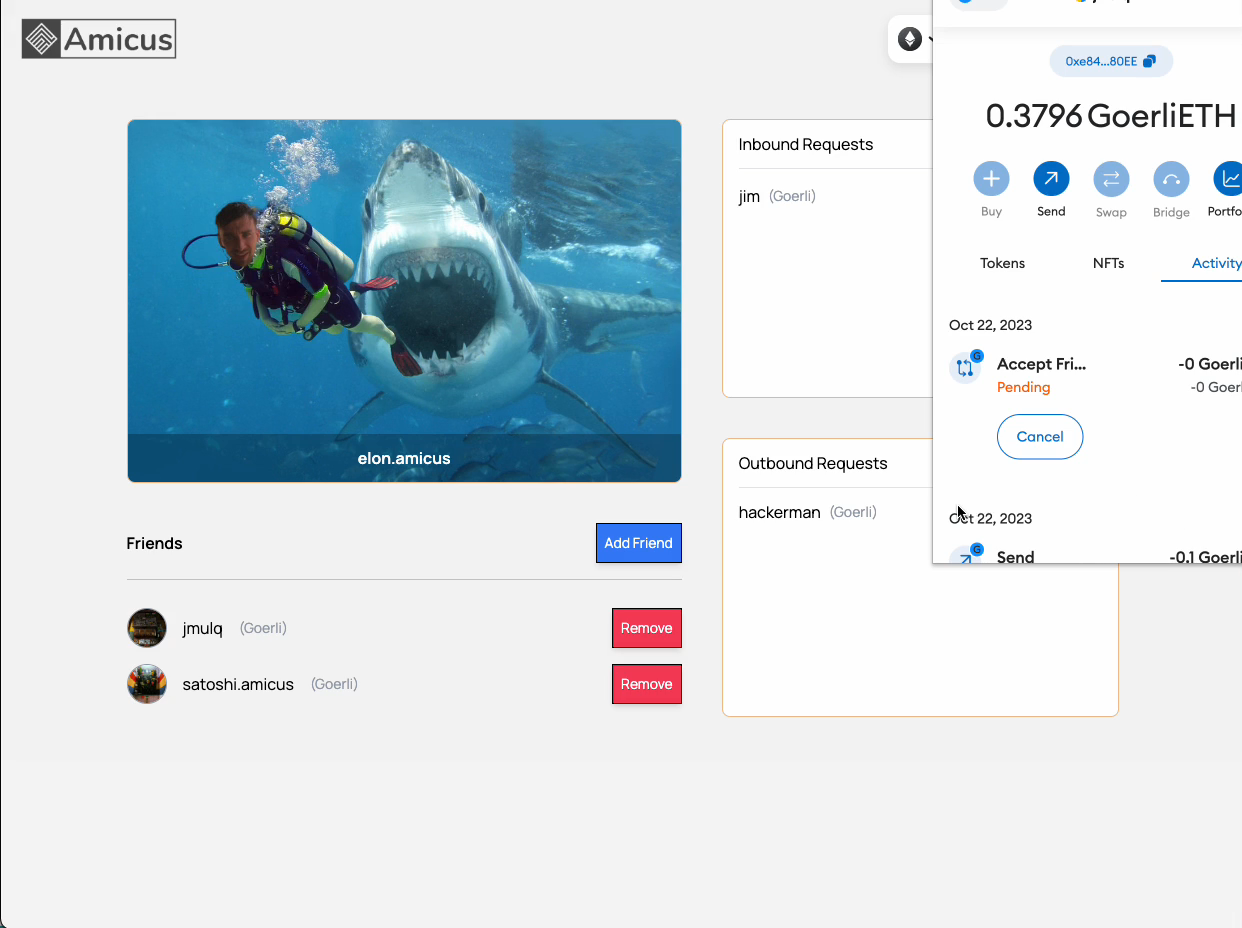Image resolution: width=1242 pixels, height=928 pixels.
Task: Click the Amicus logo
Action: (x=99, y=39)
